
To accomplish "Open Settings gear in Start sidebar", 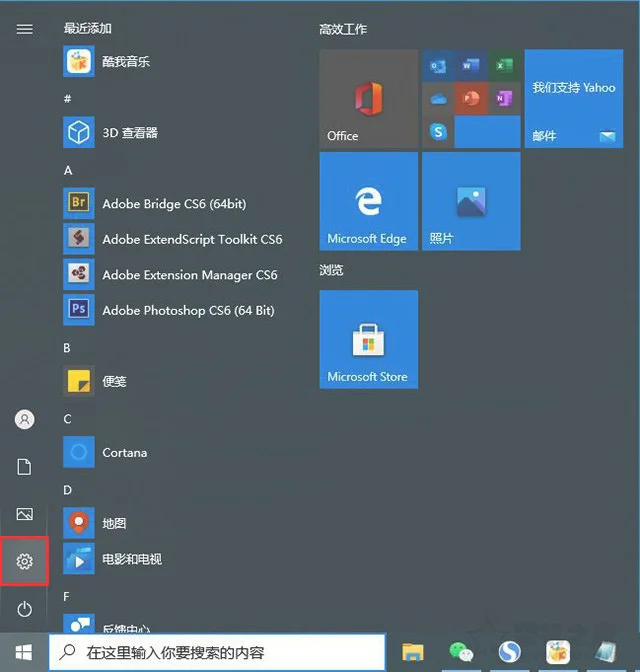I will (x=24, y=561).
